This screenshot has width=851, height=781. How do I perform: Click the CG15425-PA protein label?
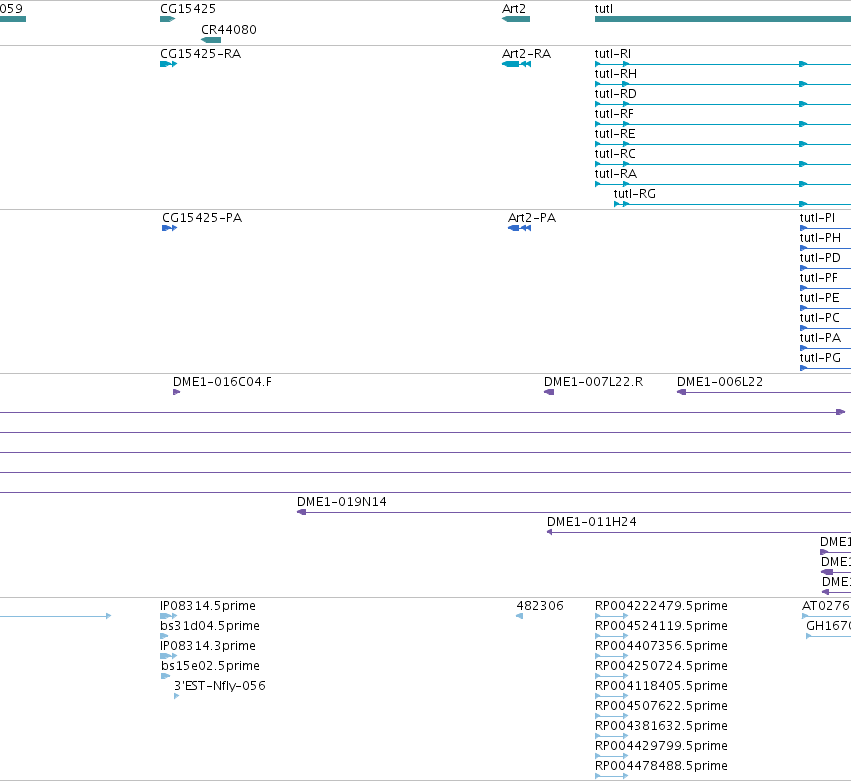click(202, 218)
